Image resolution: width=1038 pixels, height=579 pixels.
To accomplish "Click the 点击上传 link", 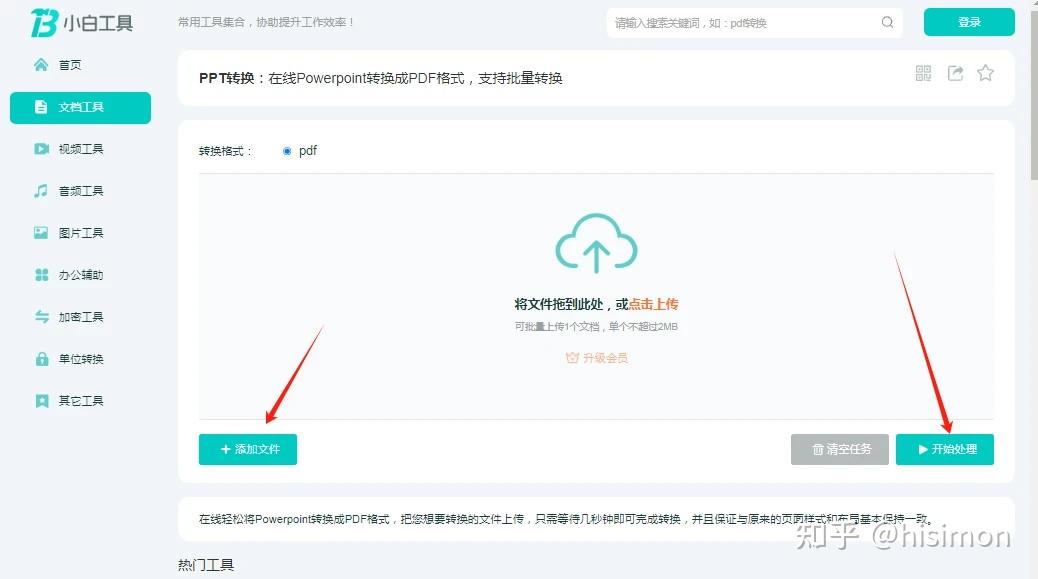I will (653, 304).
